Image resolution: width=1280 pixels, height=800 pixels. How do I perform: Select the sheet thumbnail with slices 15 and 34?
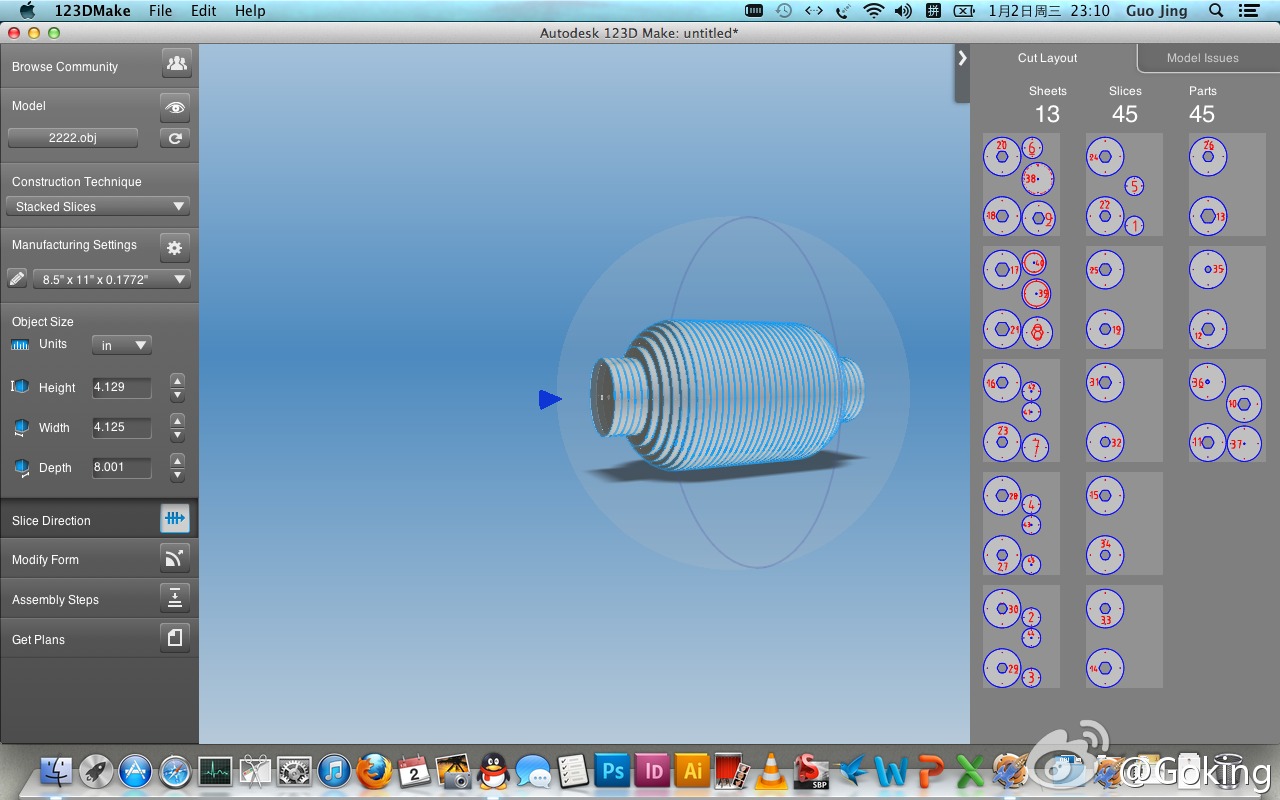point(1124,524)
